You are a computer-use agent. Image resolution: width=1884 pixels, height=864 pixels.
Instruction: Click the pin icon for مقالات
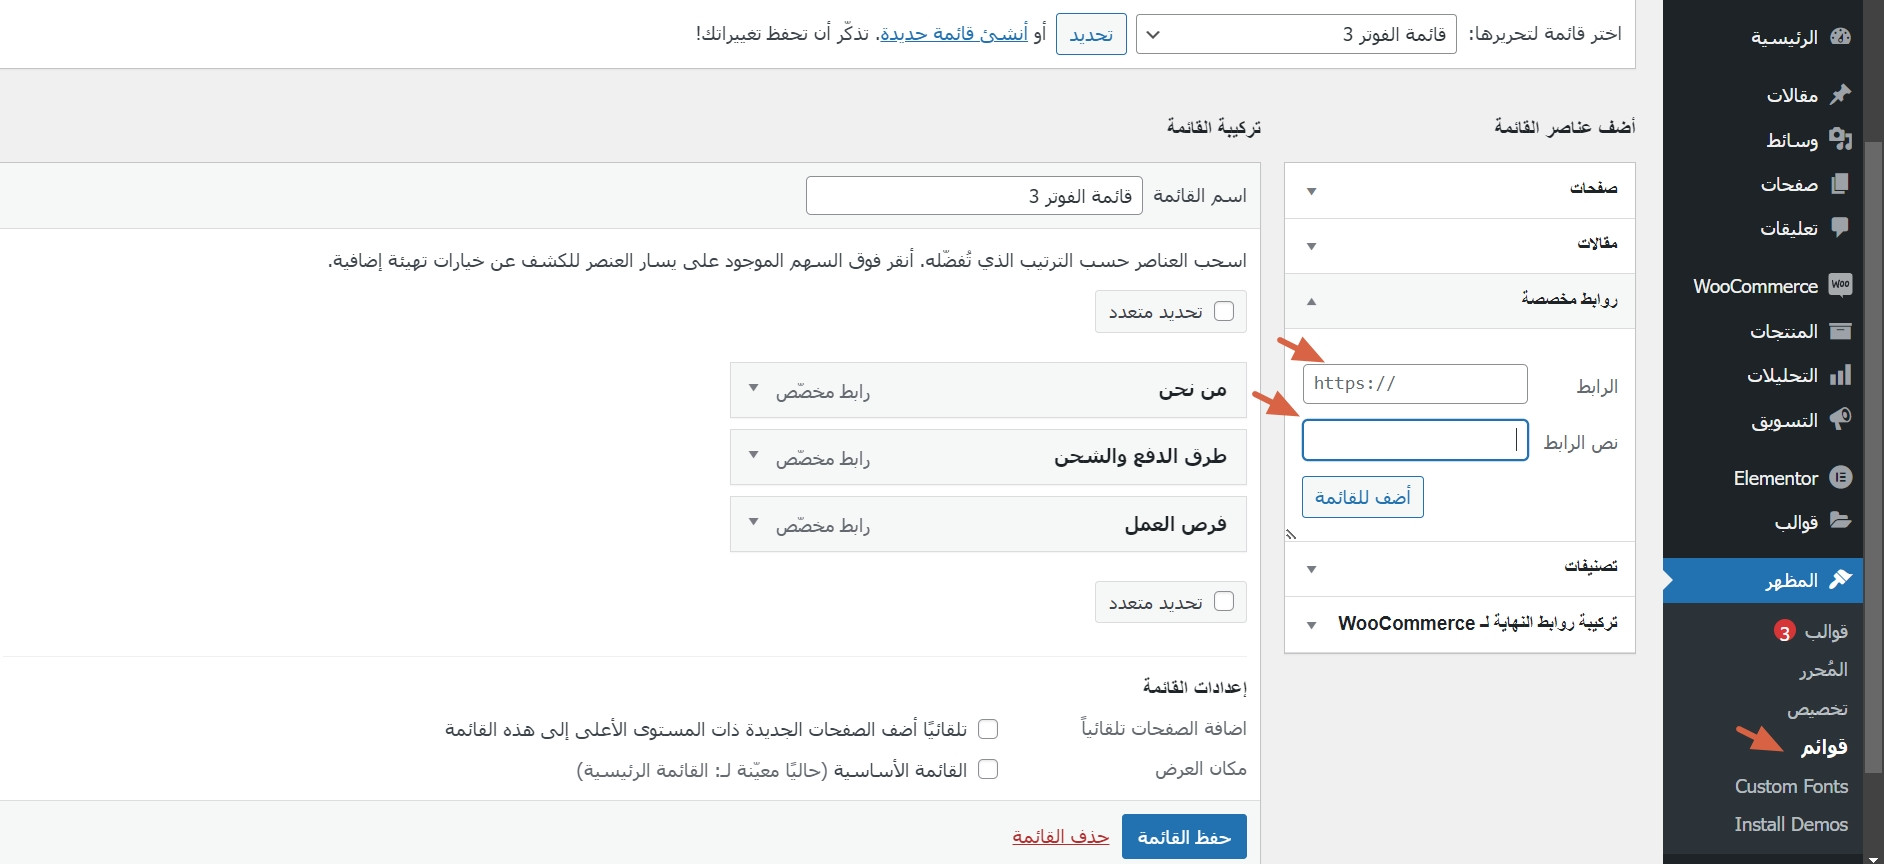point(1840,95)
